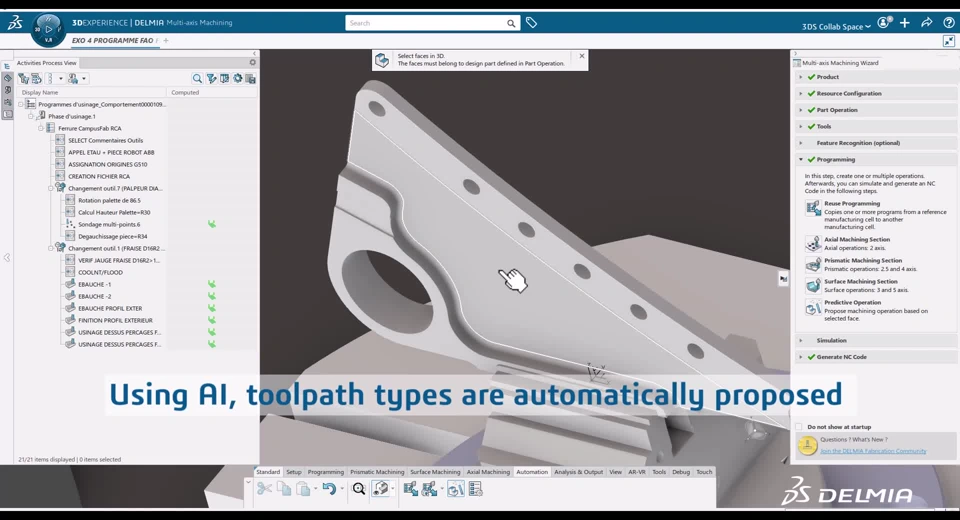
Task: Click the Predictive Operation icon in bottom toolbar
Action: (x=456, y=488)
